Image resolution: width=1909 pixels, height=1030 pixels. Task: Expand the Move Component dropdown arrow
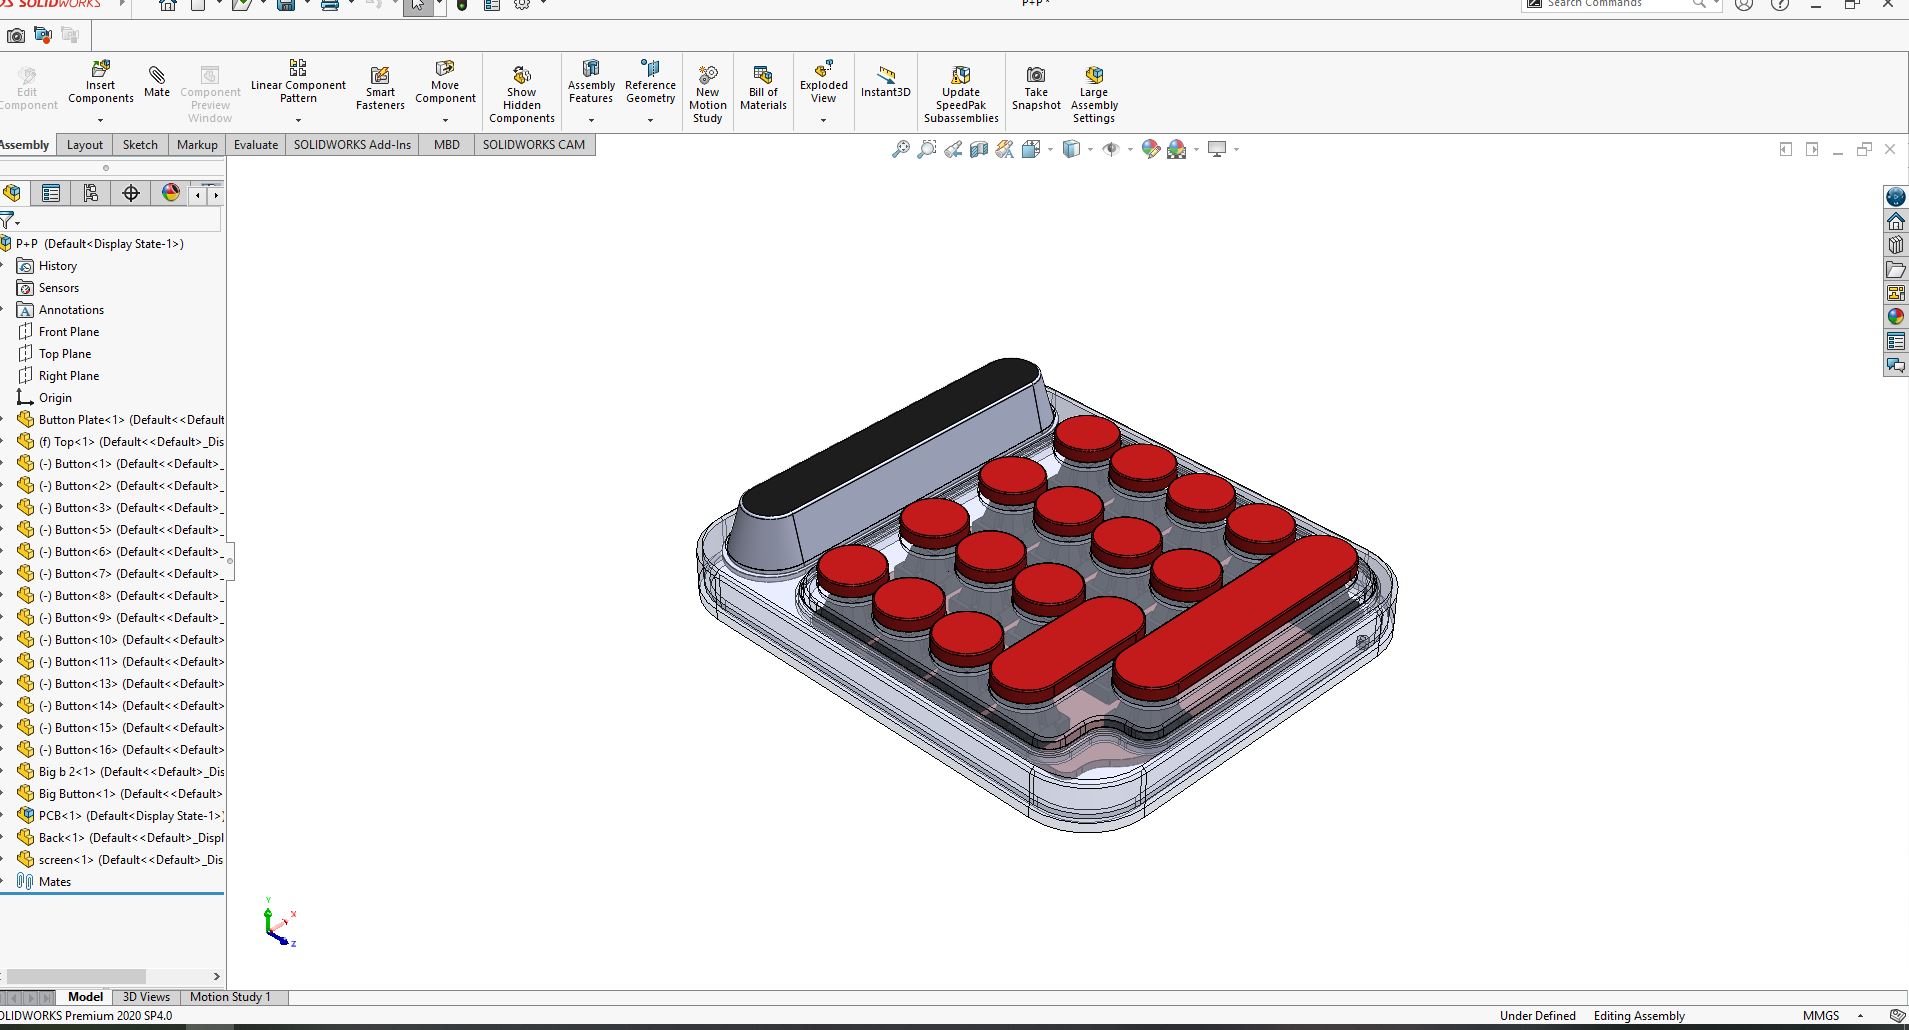[445, 120]
